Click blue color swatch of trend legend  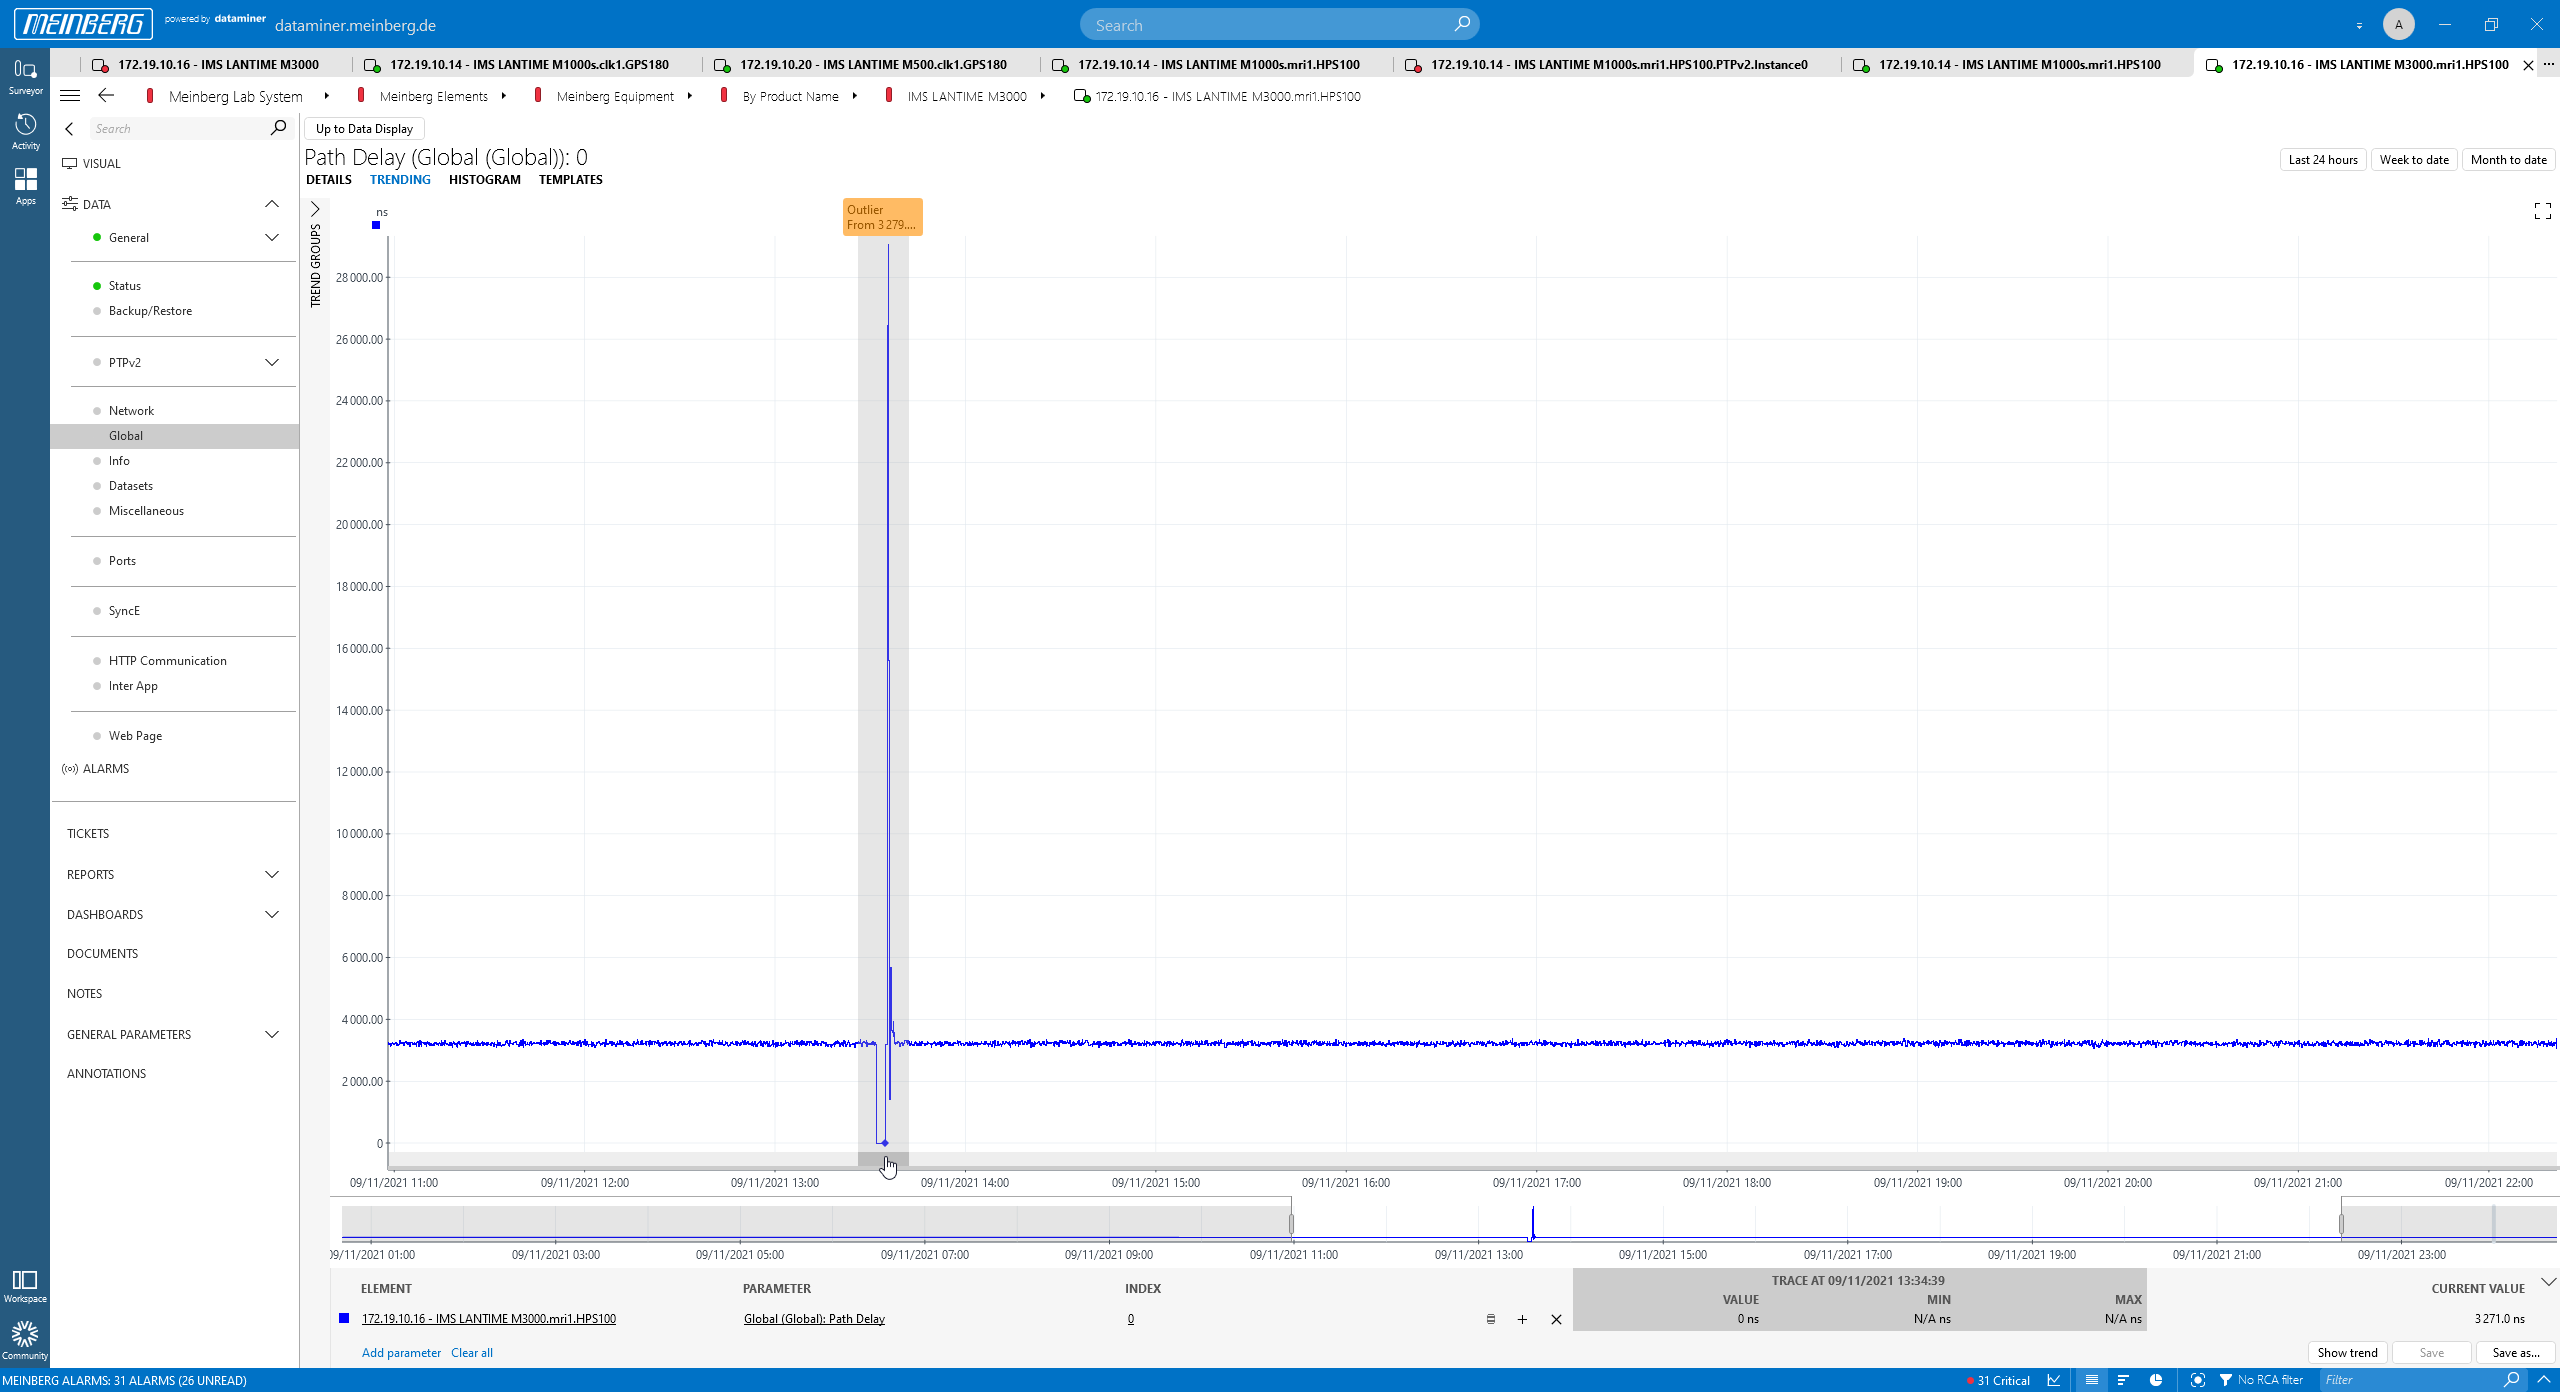[x=344, y=1319]
